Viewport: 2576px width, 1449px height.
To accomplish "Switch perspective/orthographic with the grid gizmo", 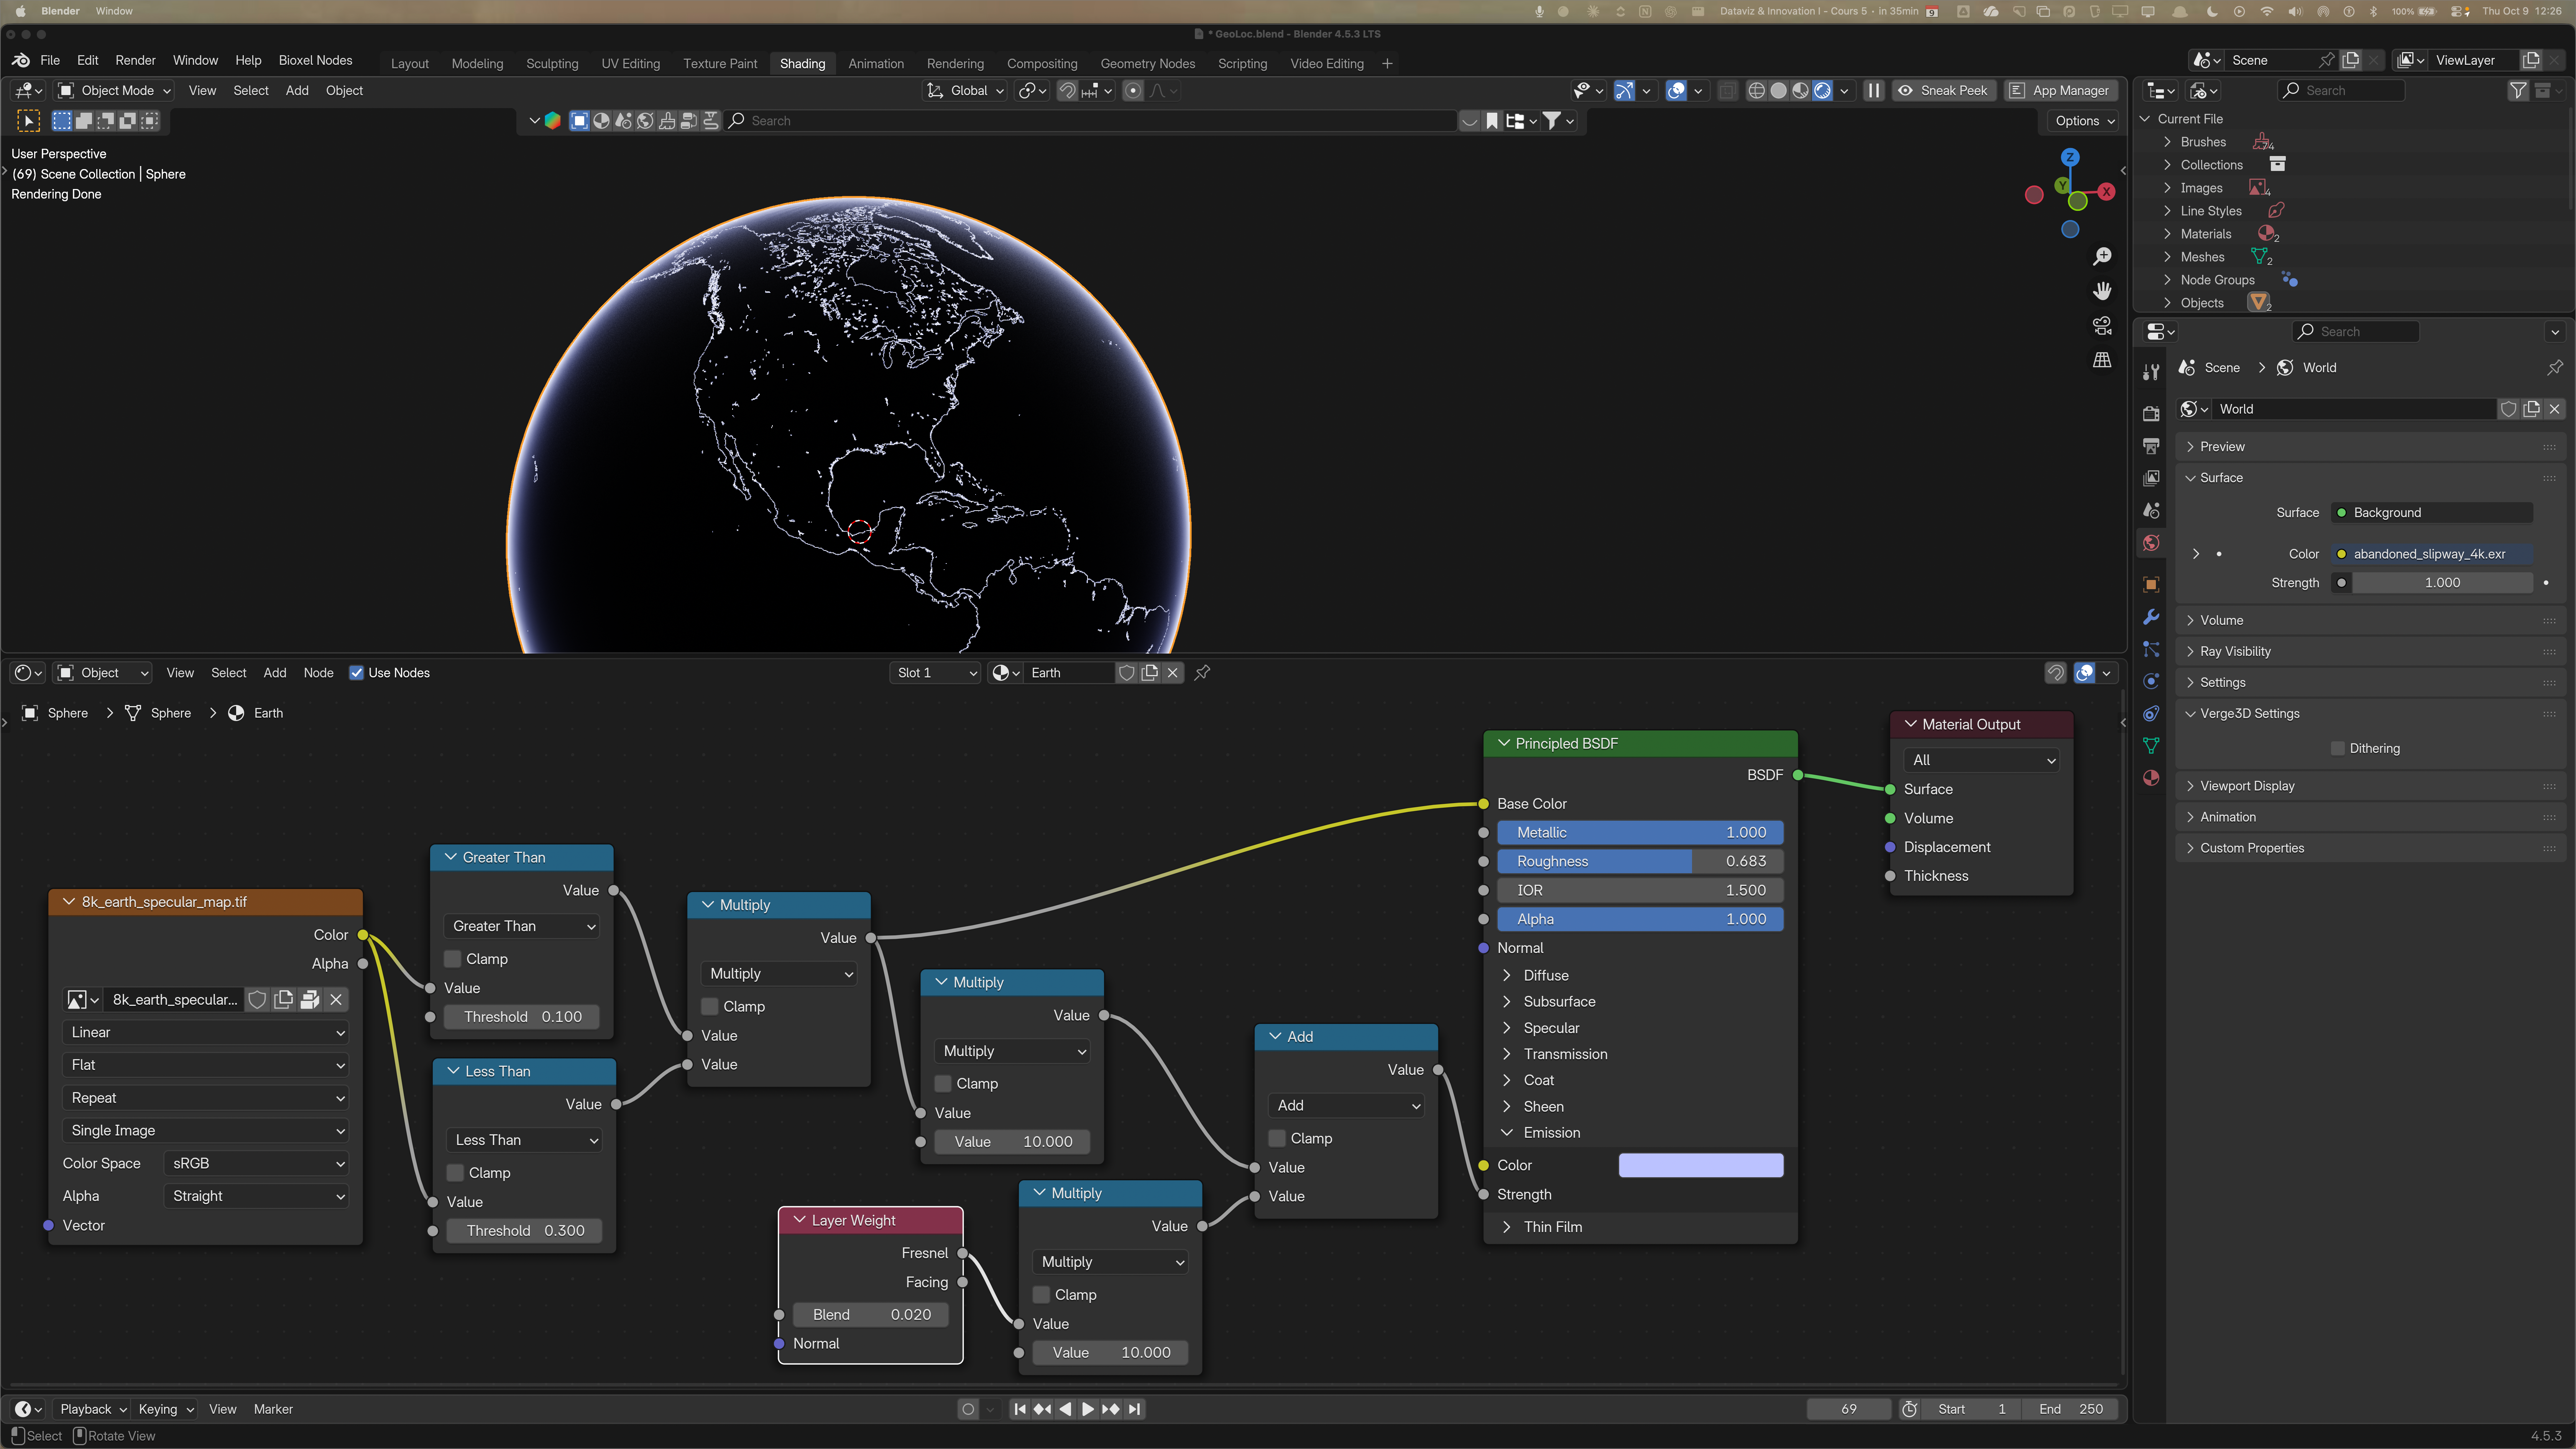I will point(2102,360).
